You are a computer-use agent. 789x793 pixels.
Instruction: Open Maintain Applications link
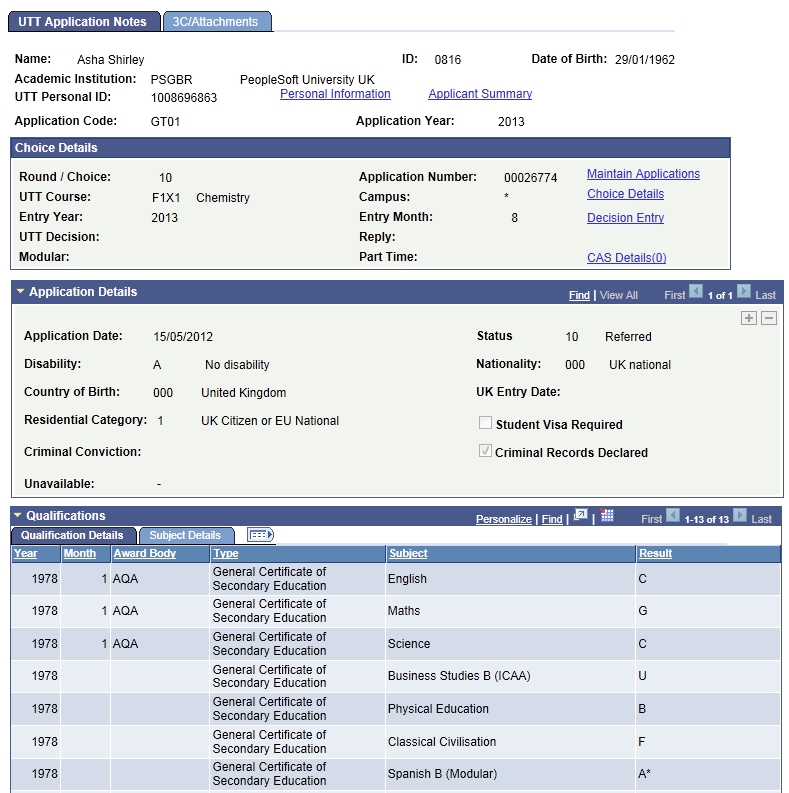click(x=643, y=174)
